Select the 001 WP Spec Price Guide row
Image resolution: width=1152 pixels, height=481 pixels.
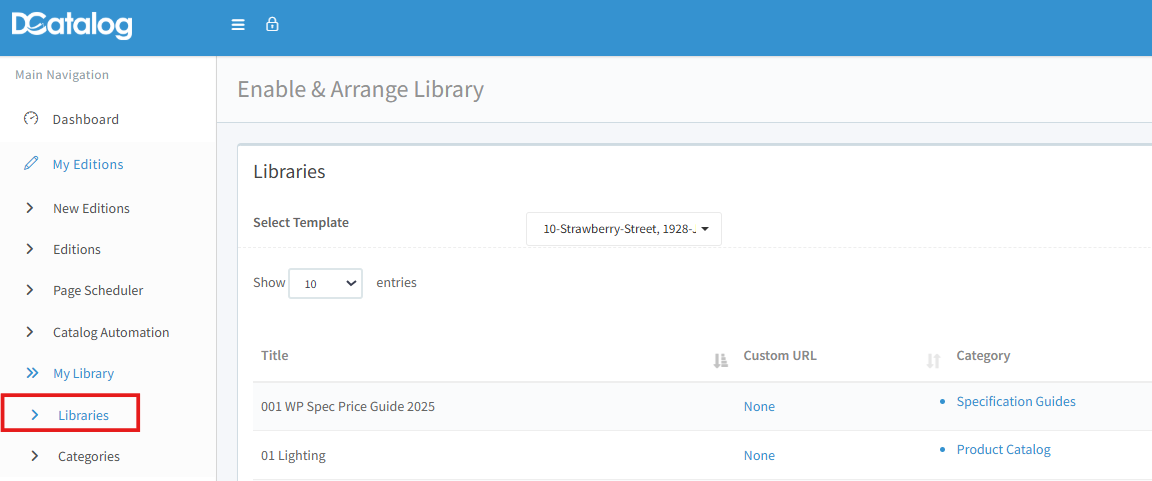[x=348, y=406]
